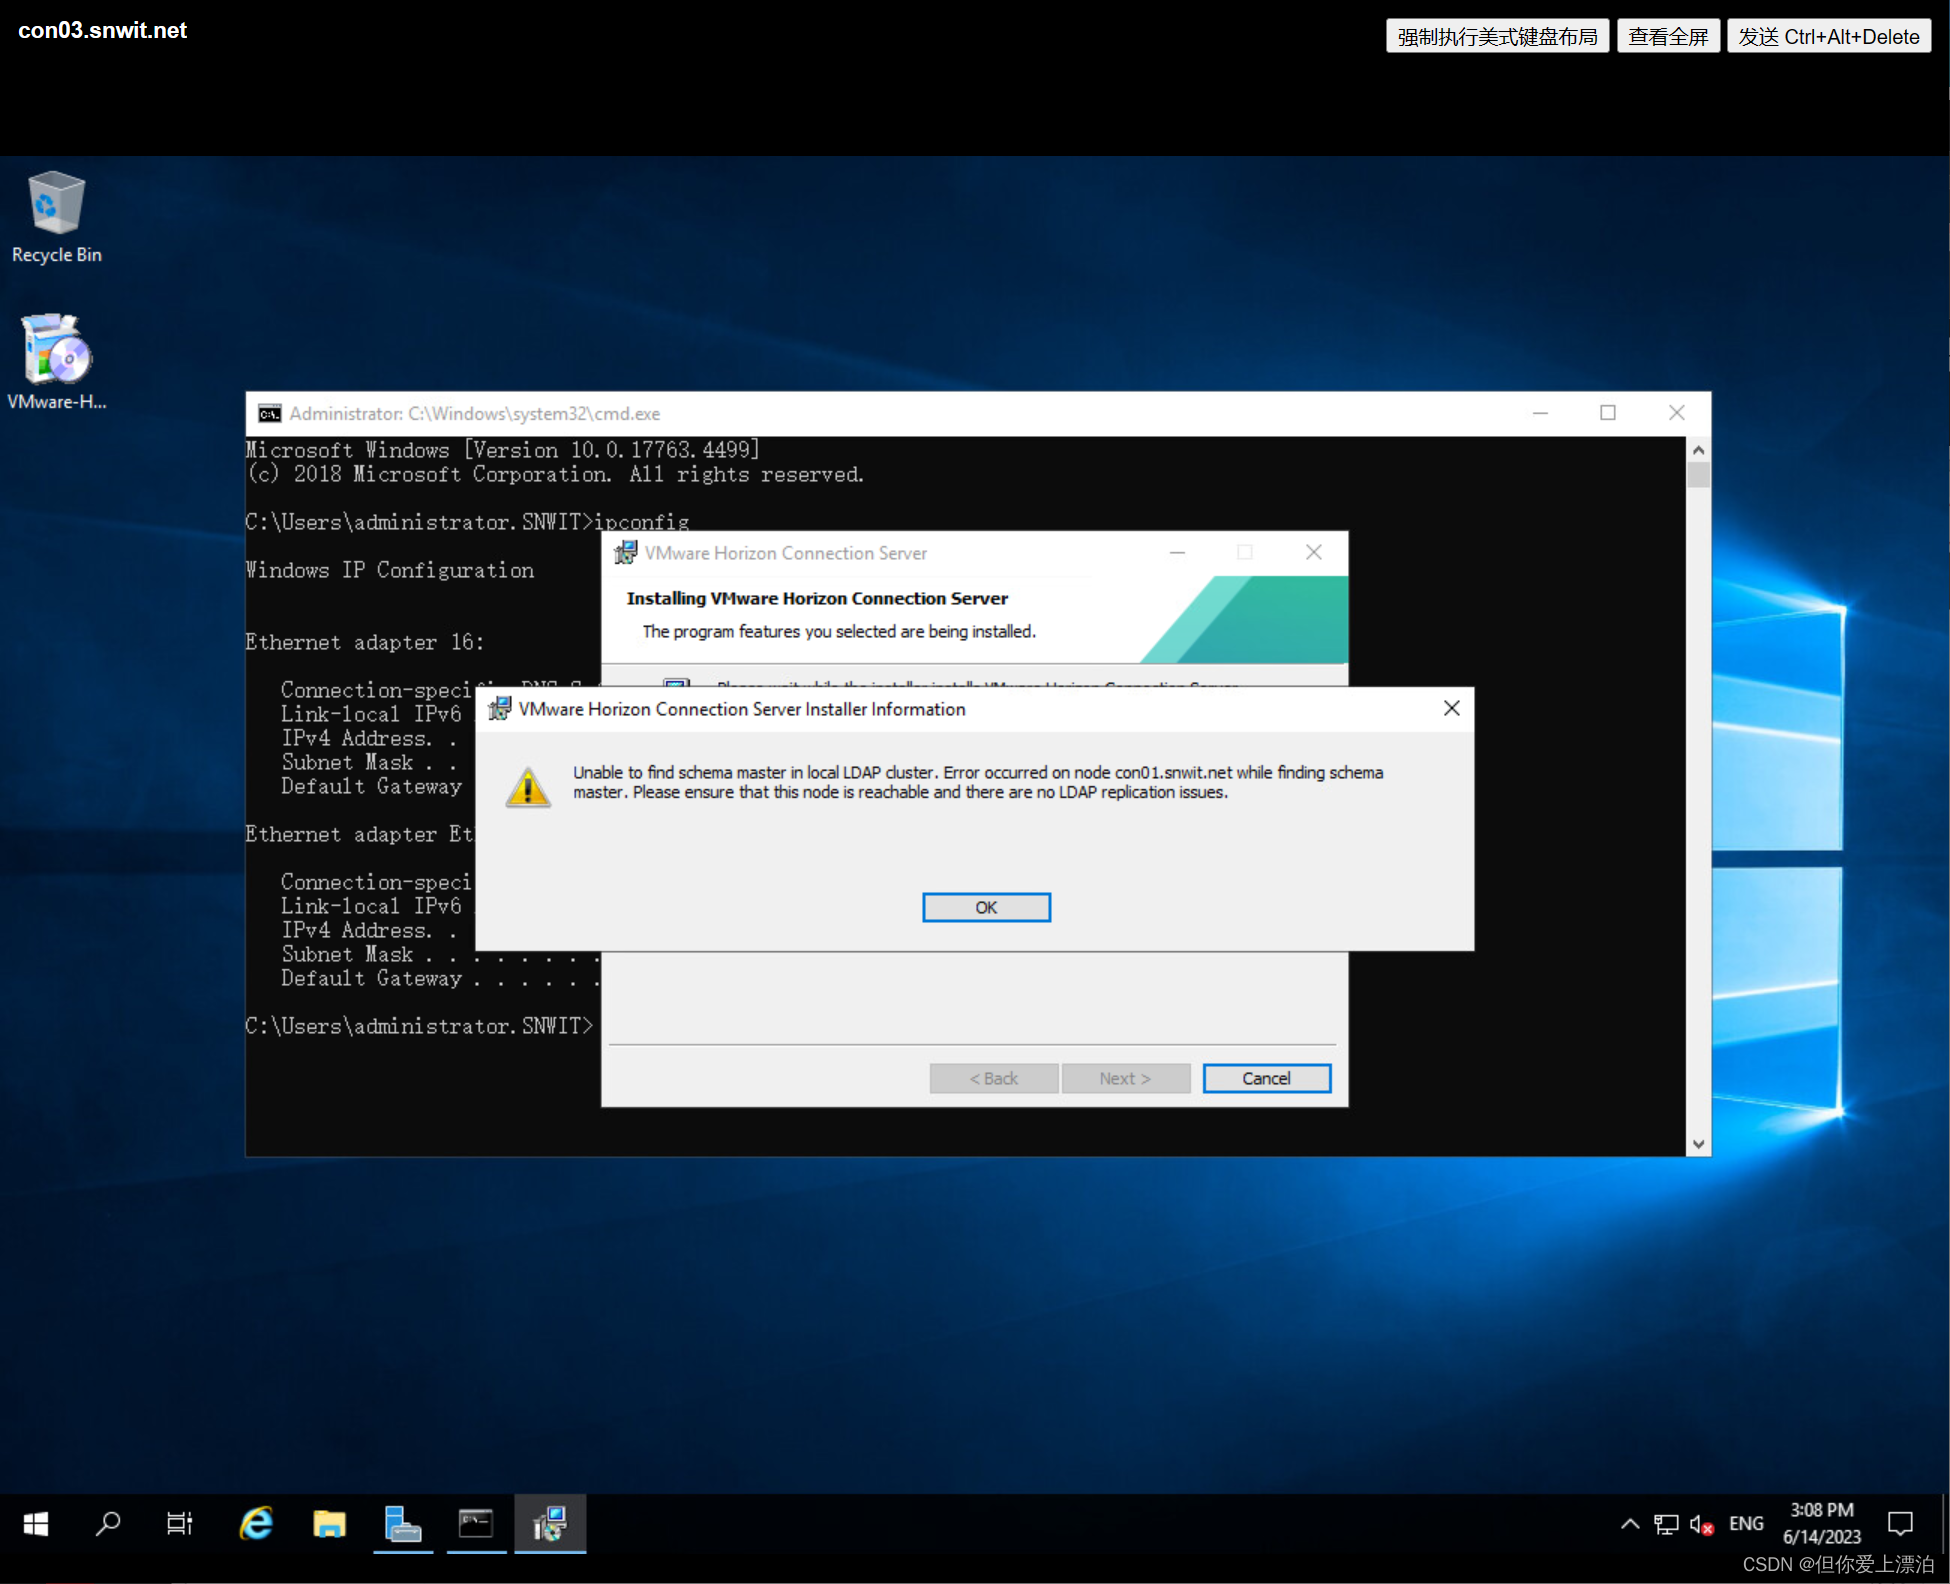Open Task View on taskbar
This screenshot has height=1584, width=1950.
(x=180, y=1524)
